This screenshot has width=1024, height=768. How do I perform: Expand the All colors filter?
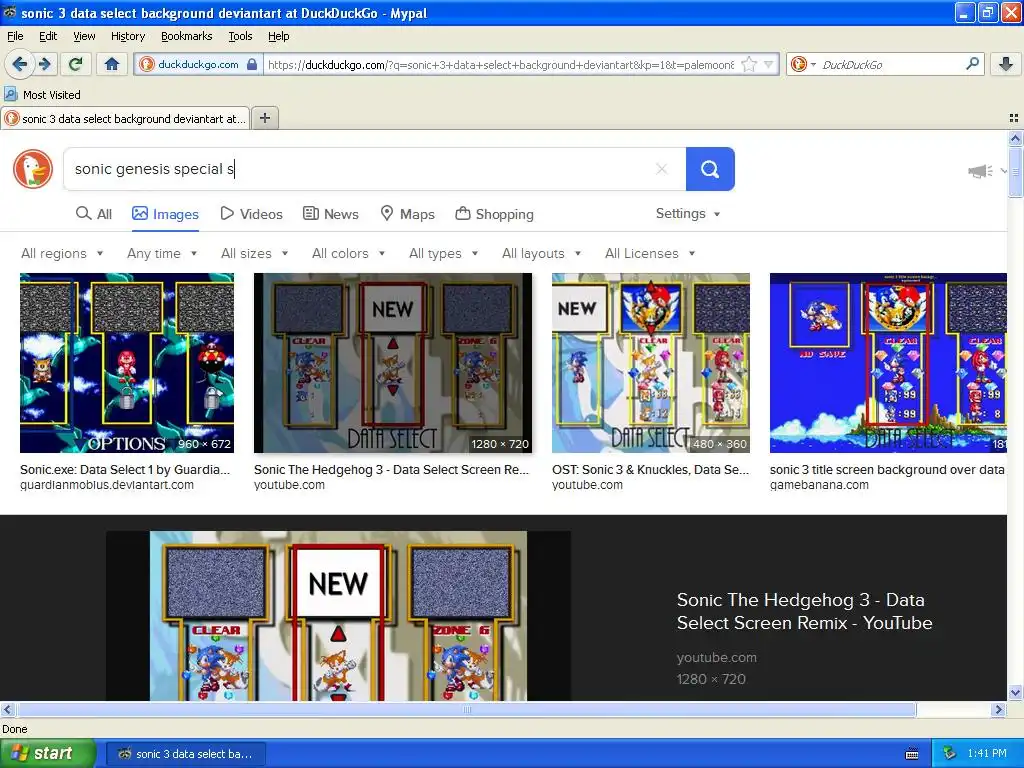pyautogui.click(x=348, y=253)
